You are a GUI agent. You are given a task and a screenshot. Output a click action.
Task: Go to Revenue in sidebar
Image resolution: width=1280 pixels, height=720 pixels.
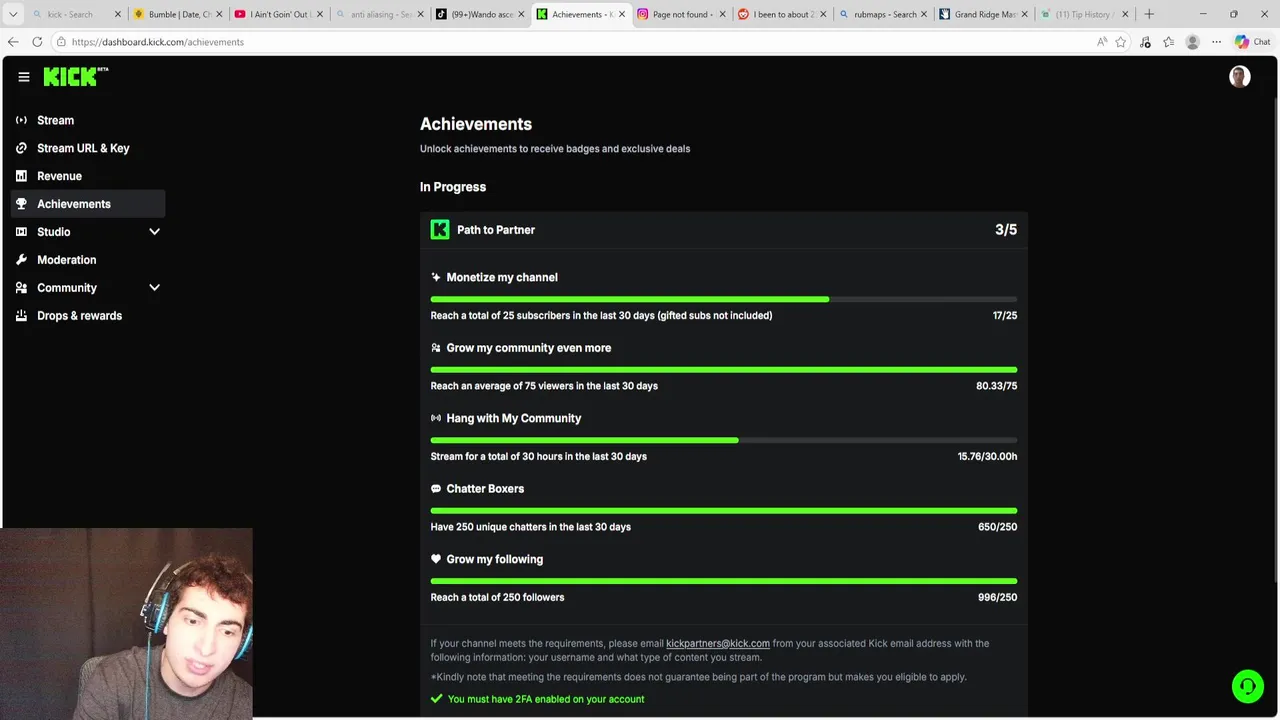88,176
